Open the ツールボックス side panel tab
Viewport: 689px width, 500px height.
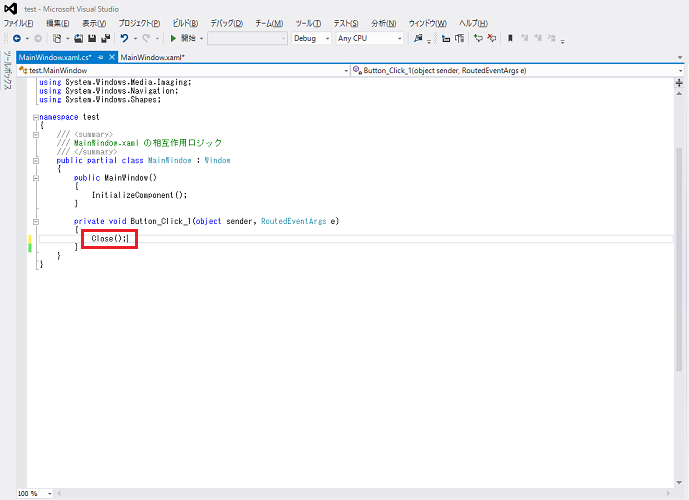7,70
